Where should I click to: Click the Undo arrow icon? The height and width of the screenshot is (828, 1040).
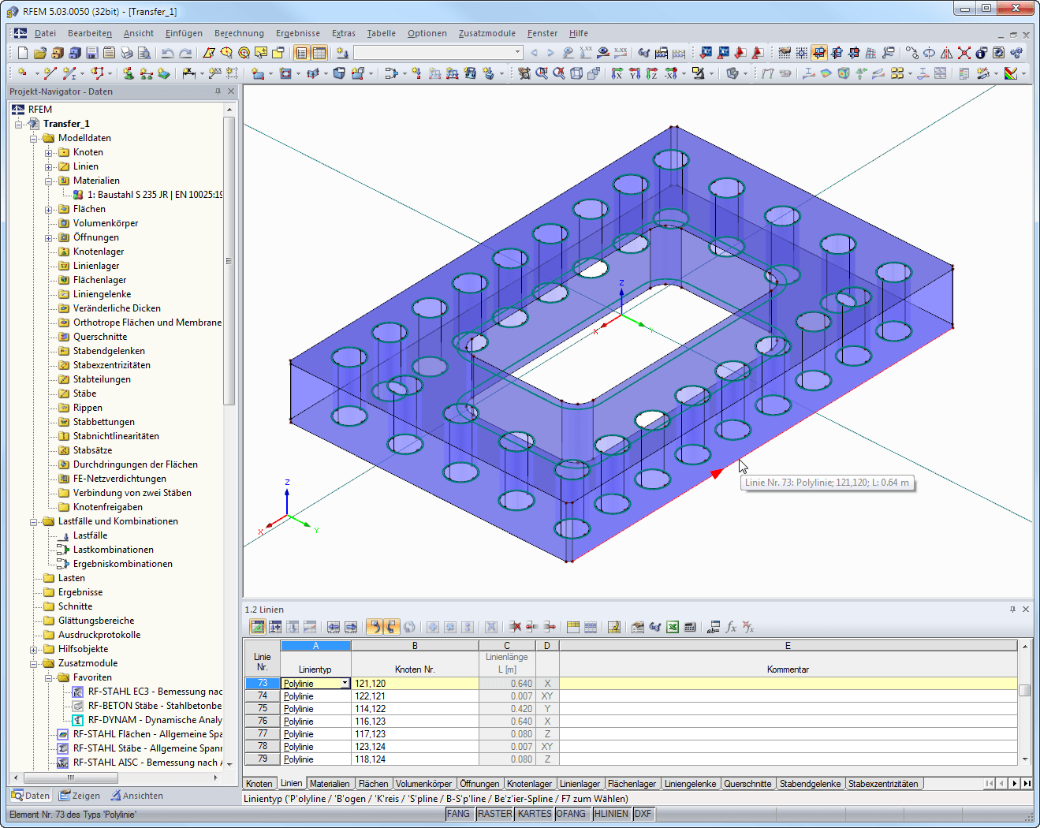point(167,53)
